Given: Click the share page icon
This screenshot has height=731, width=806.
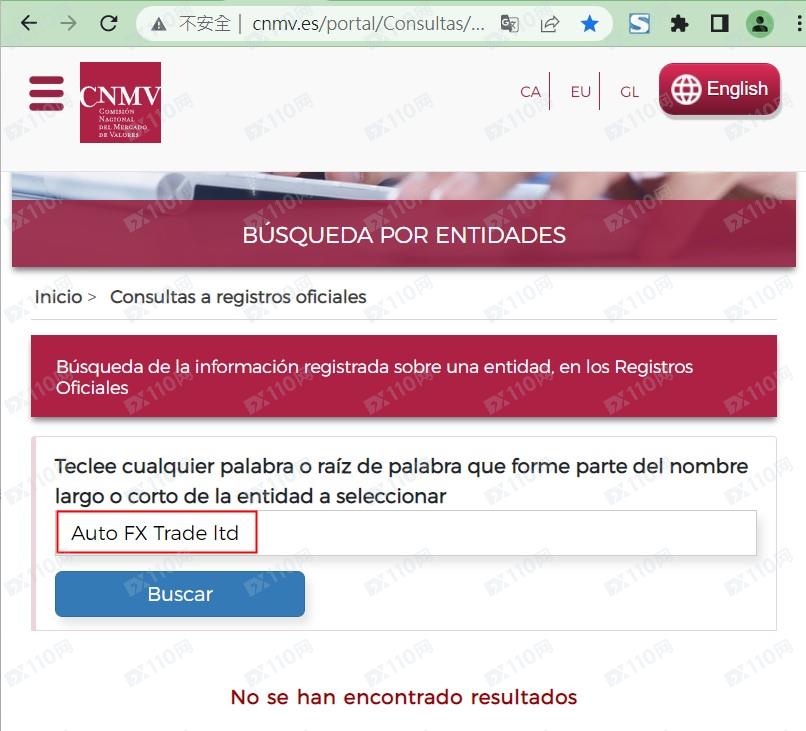Looking at the screenshot, I should point(549,24).
